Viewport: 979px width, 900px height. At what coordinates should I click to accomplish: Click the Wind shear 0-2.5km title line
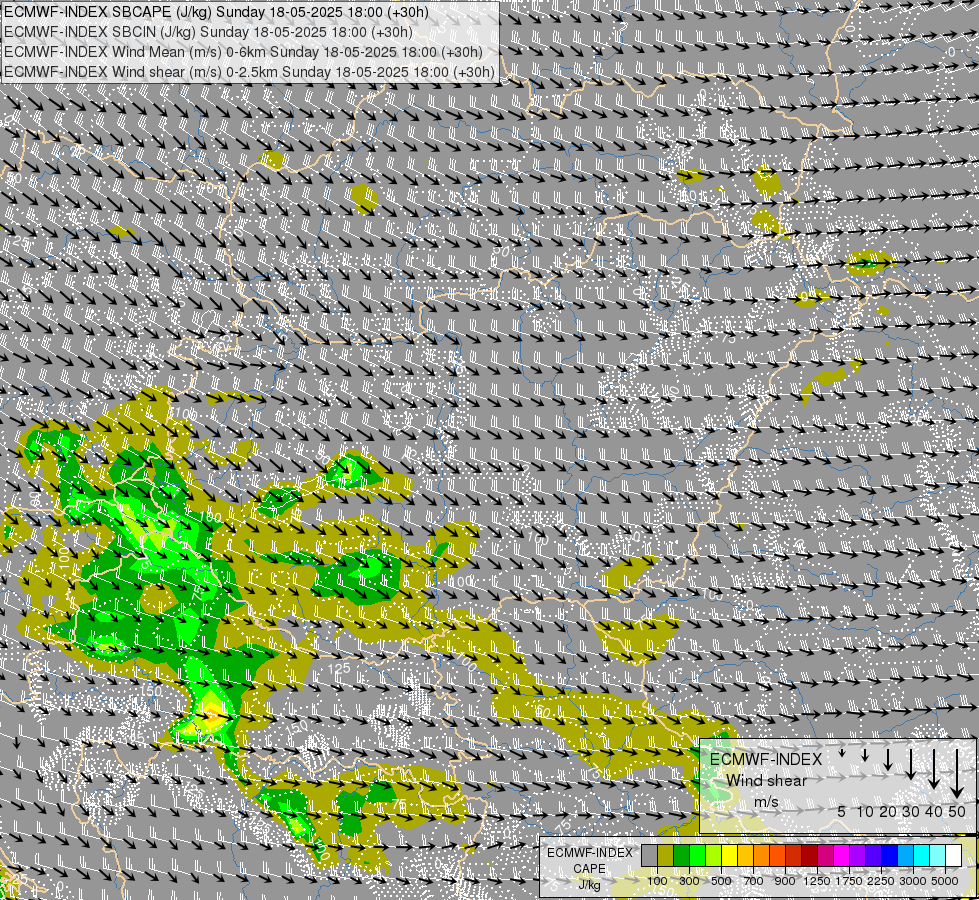pyautogui.click(x=249, y=72)
